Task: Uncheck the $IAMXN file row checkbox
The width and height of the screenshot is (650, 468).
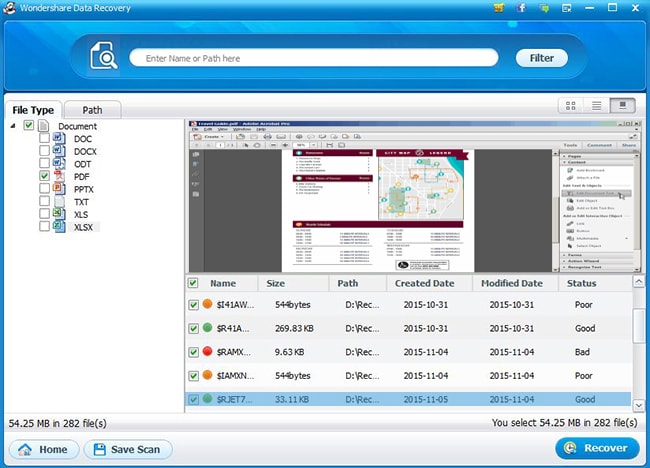Action: point(194,376)
